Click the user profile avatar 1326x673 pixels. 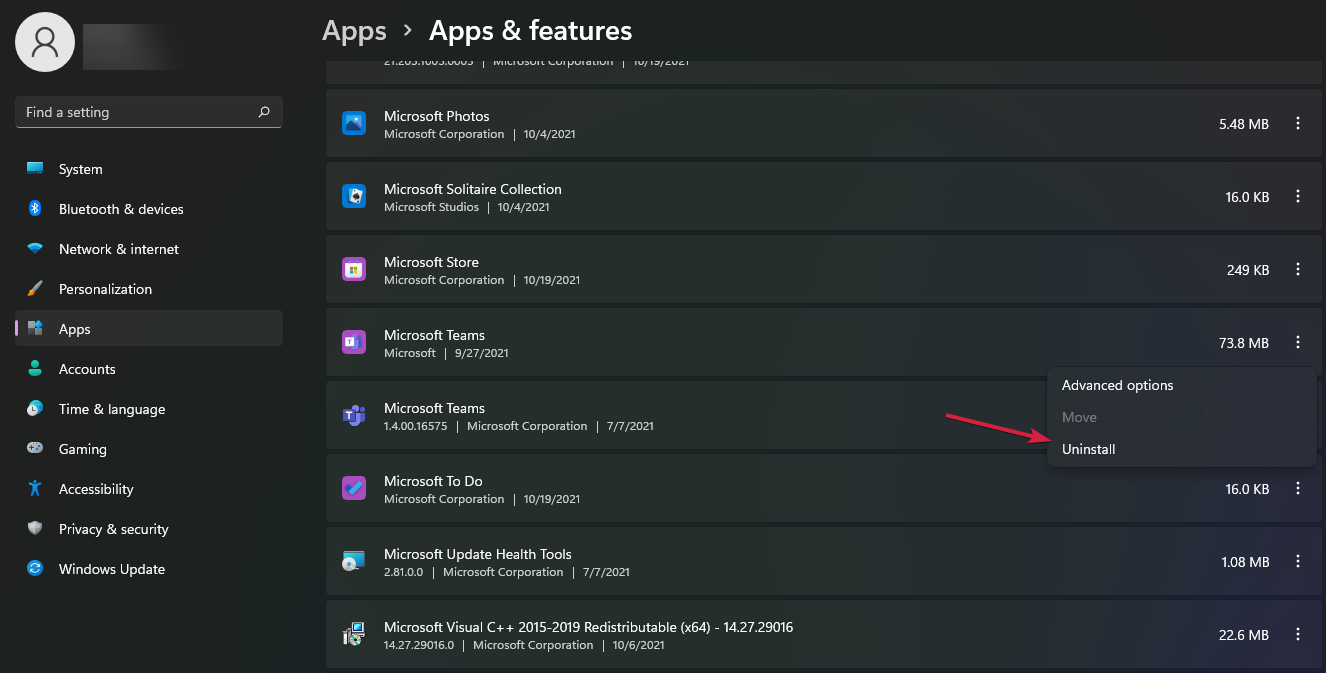pyautogui.click(x=45, y=42)
